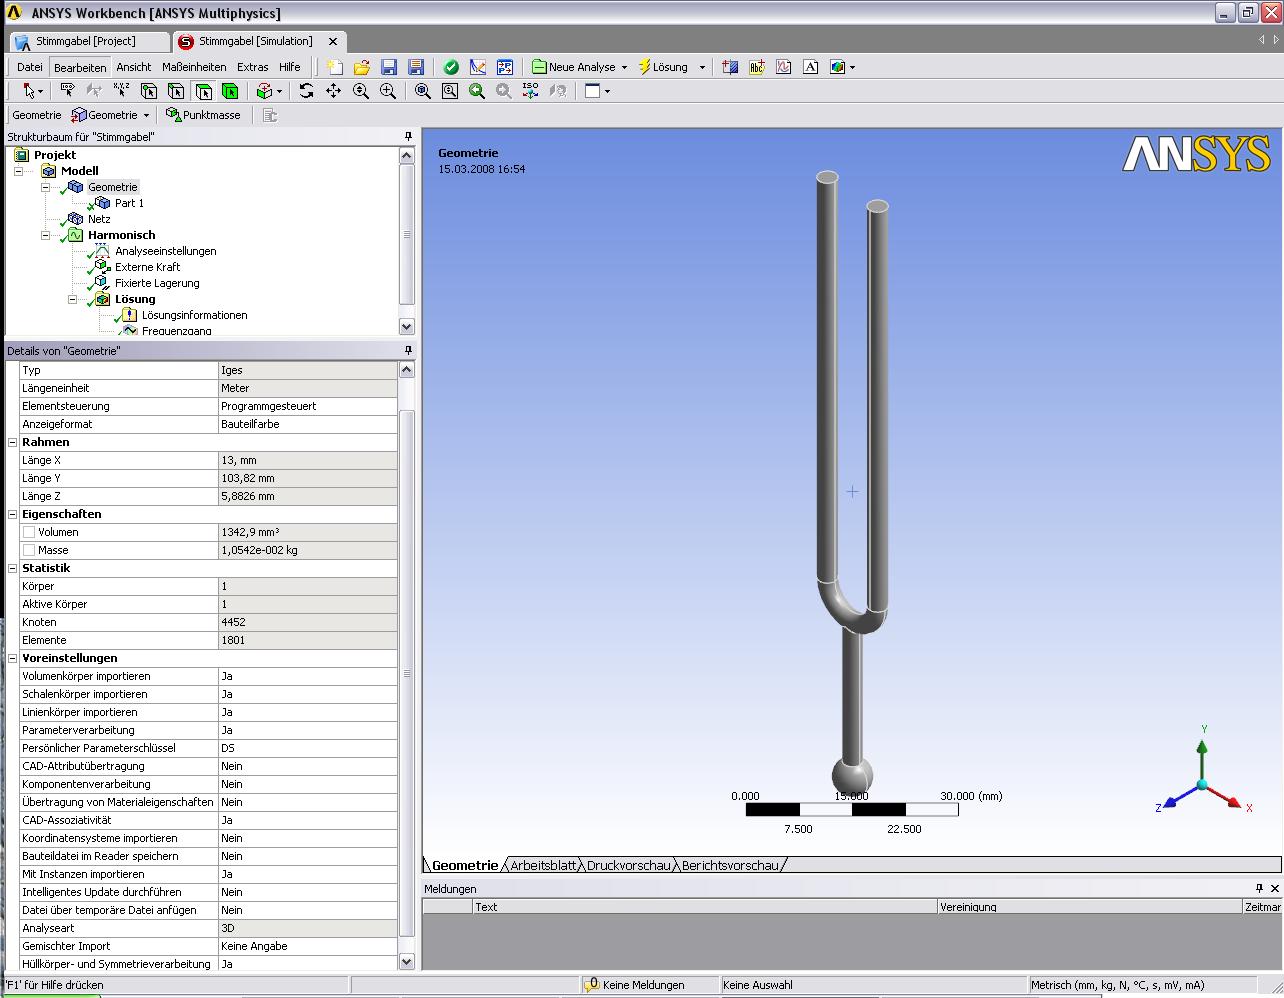Select Analyseeinstellungen in the tree
Image resolution: width=1284 pixels, height=998 pixels.
click(165, 251)
